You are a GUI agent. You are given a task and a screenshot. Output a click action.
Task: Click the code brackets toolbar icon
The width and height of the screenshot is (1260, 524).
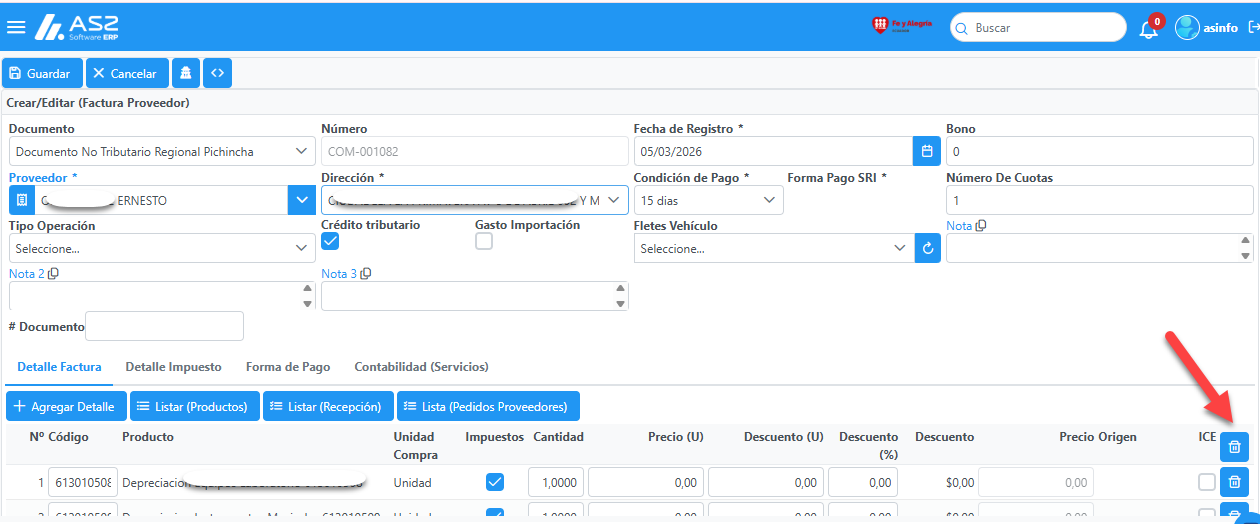pos(217,73)
